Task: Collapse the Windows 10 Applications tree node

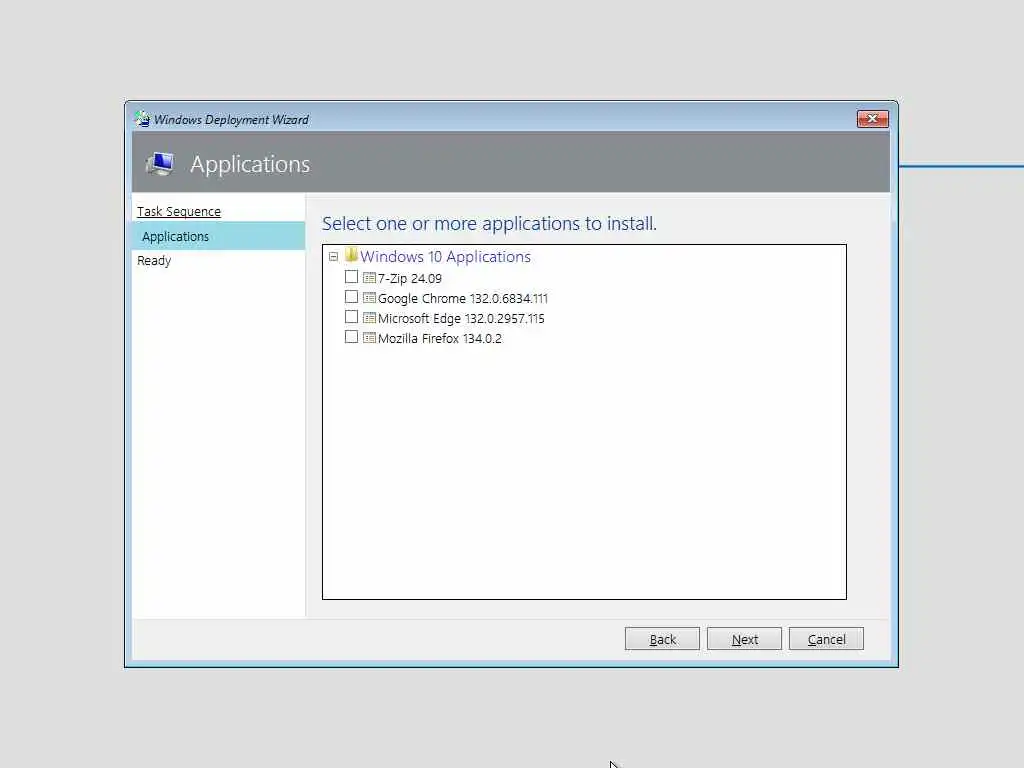Action: tap(333, 257)
